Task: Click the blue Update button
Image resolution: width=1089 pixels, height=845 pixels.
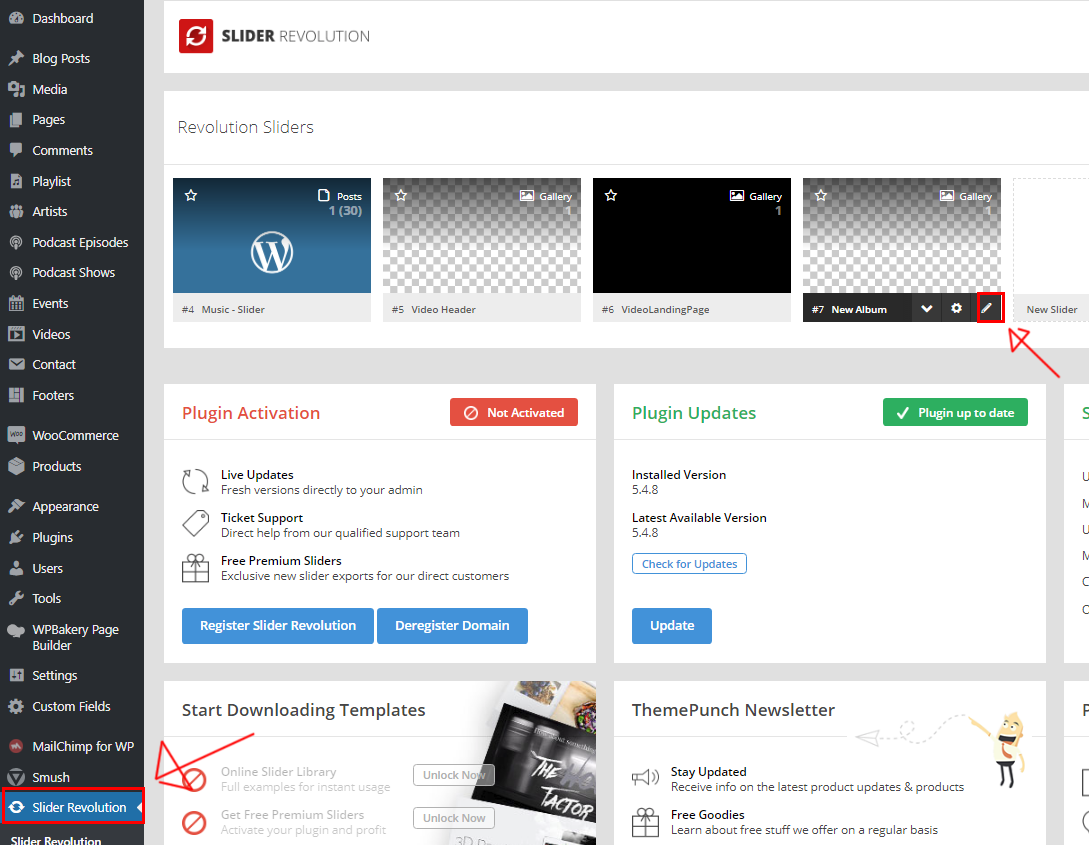Action: pos(672,626)
